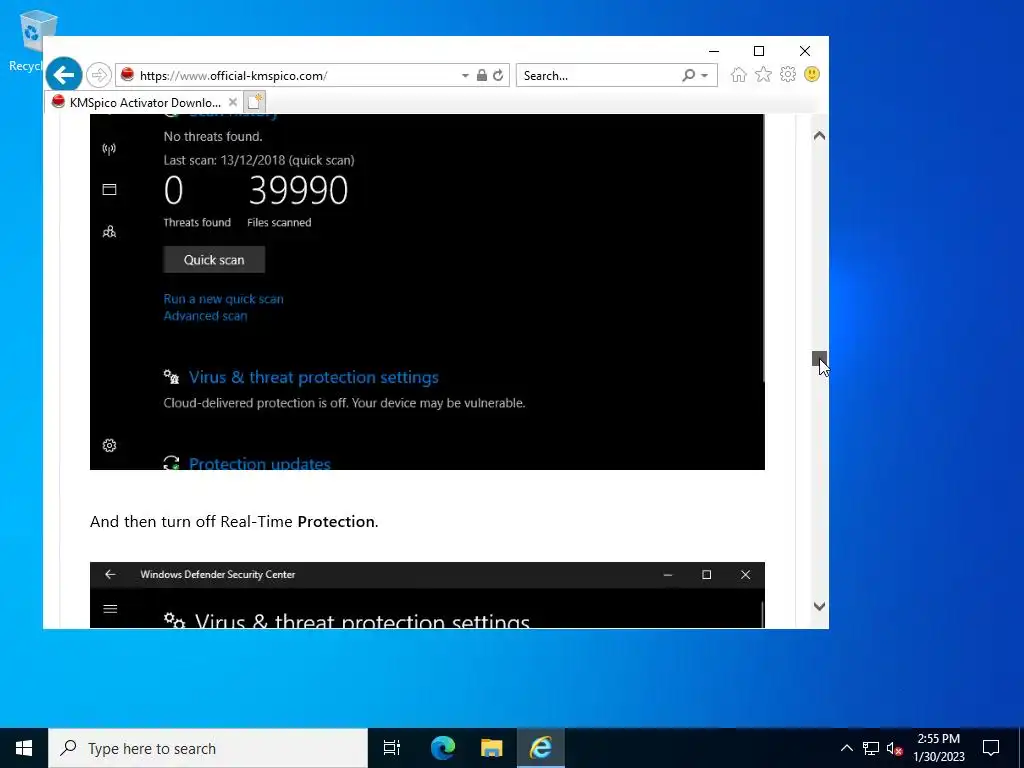Image resolution: width=1024 pixels, height=768 pixels.
Task: Click the Advanced scan link
Action: point(205,316)
